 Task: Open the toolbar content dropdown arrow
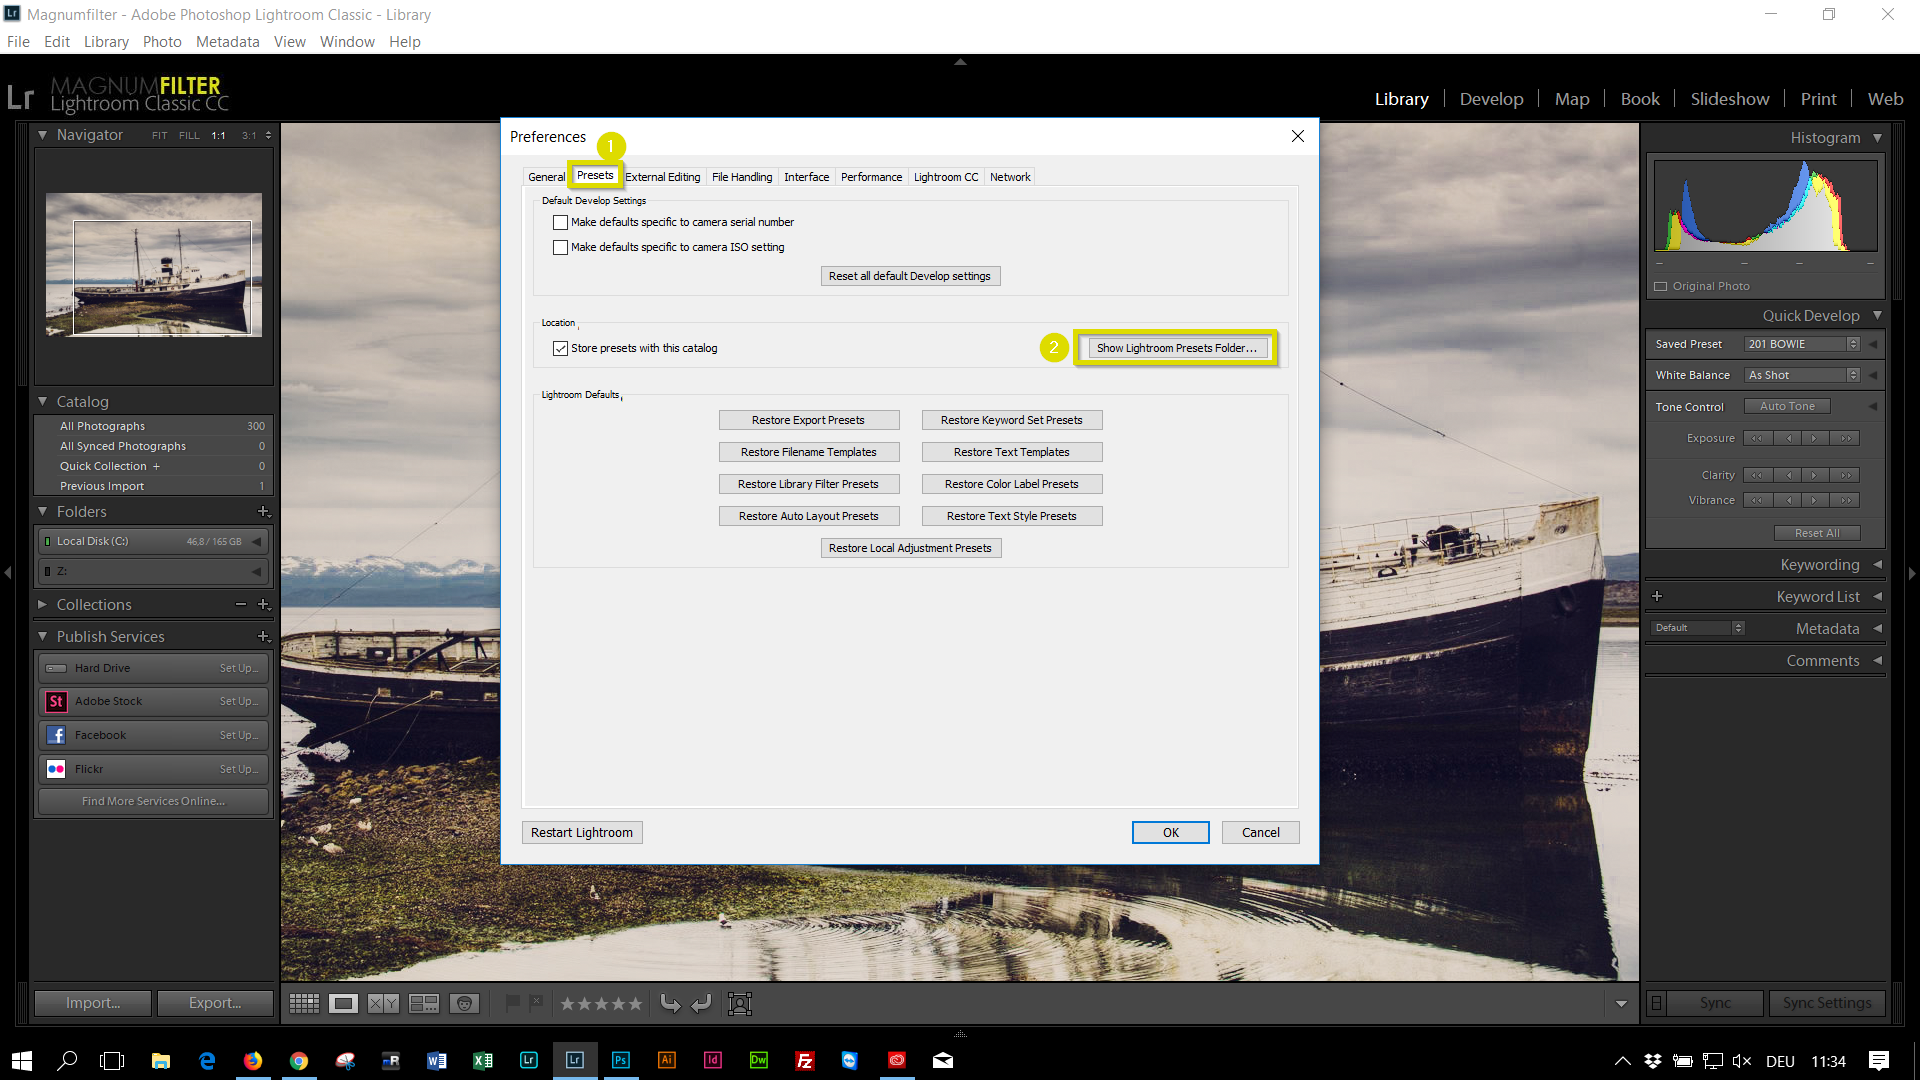point(1621,1004)
